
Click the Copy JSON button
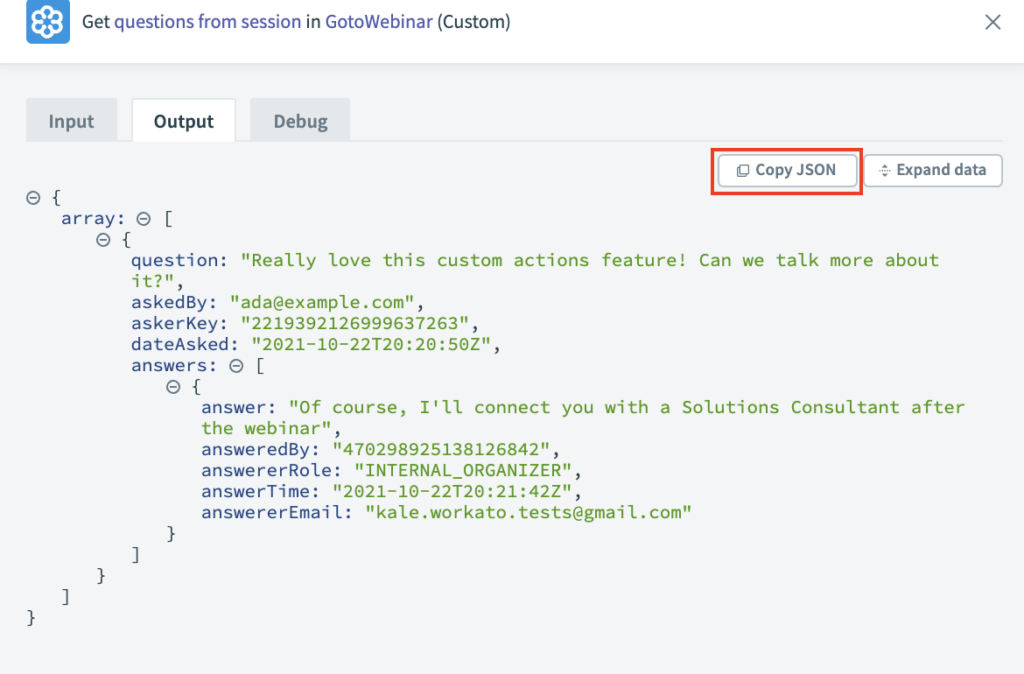coord(786,170)
